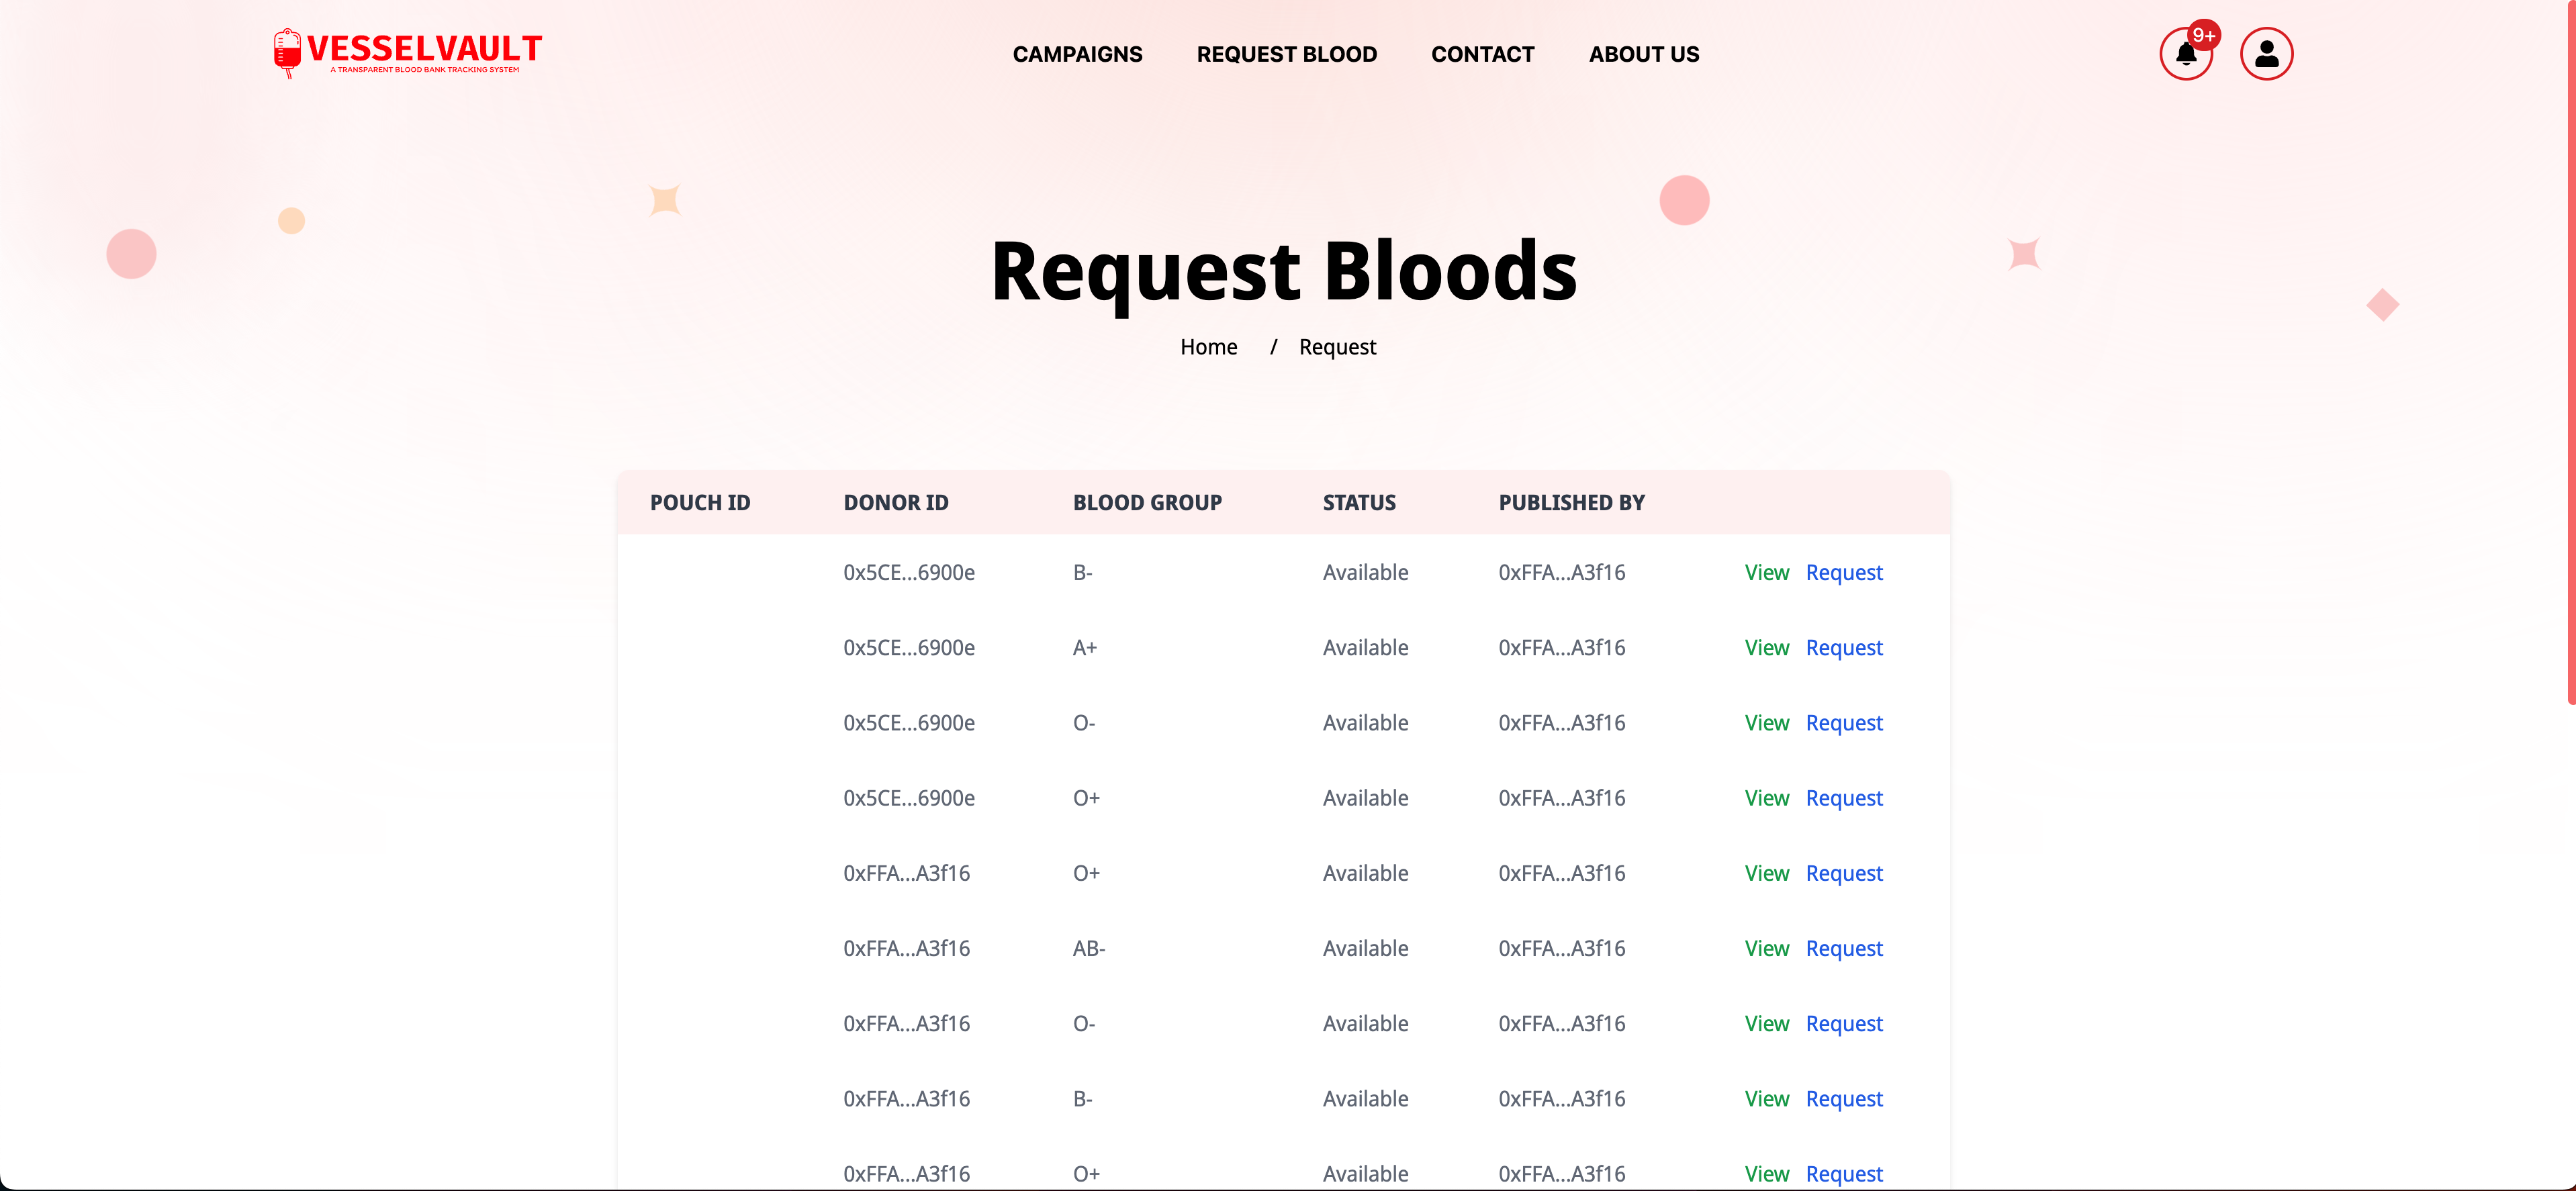
Task: View the B- pouch in first row
Action: 1766,572
